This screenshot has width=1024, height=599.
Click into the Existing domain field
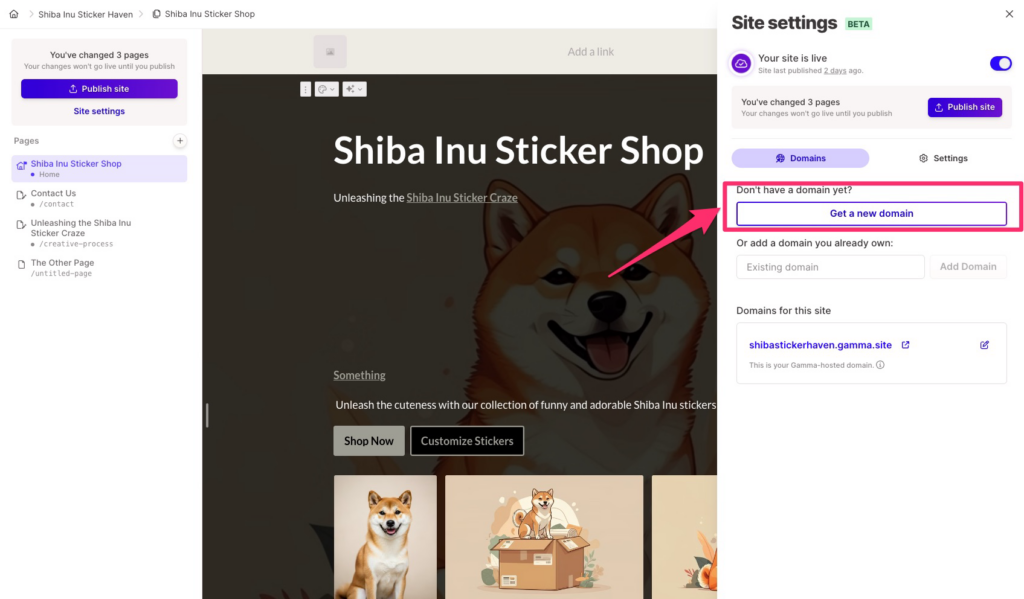pos(830,267)
